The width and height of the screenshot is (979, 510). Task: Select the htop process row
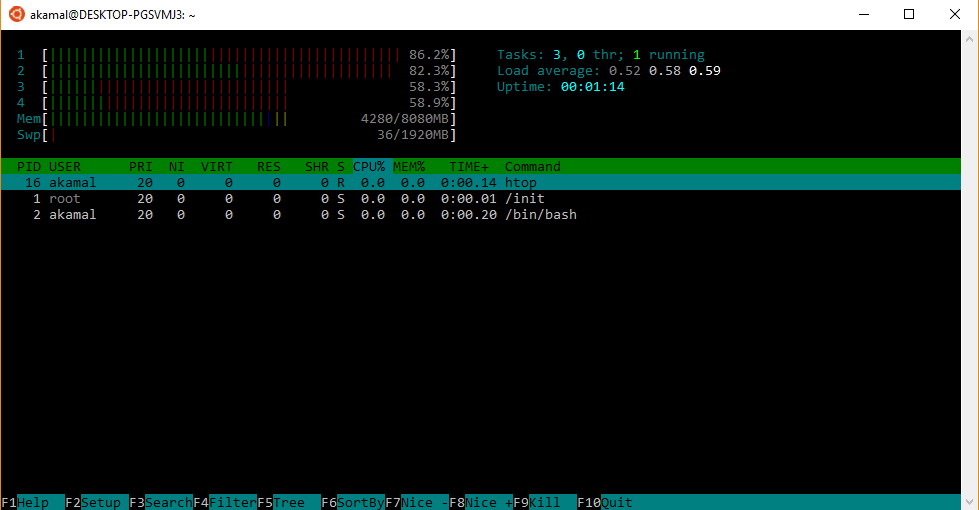481,182
